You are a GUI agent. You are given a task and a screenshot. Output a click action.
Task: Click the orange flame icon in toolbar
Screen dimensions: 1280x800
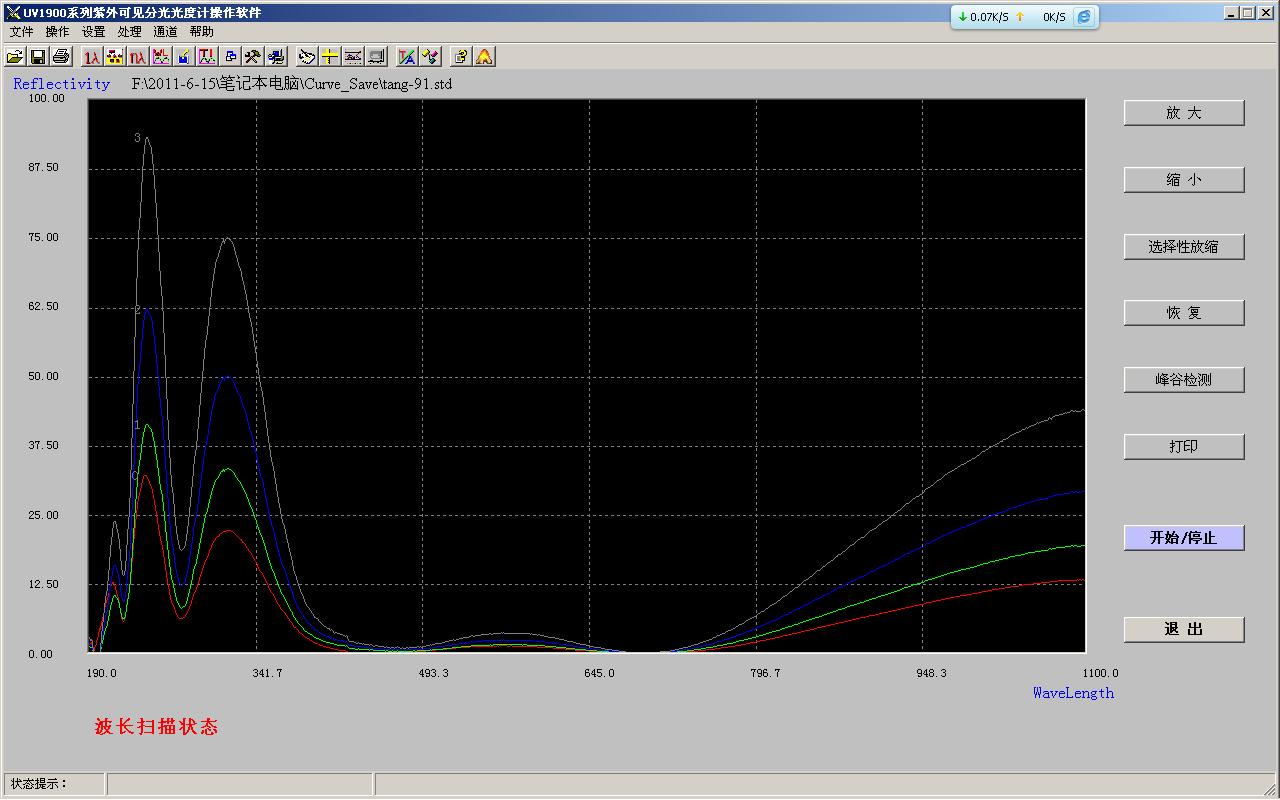point(484,57)
